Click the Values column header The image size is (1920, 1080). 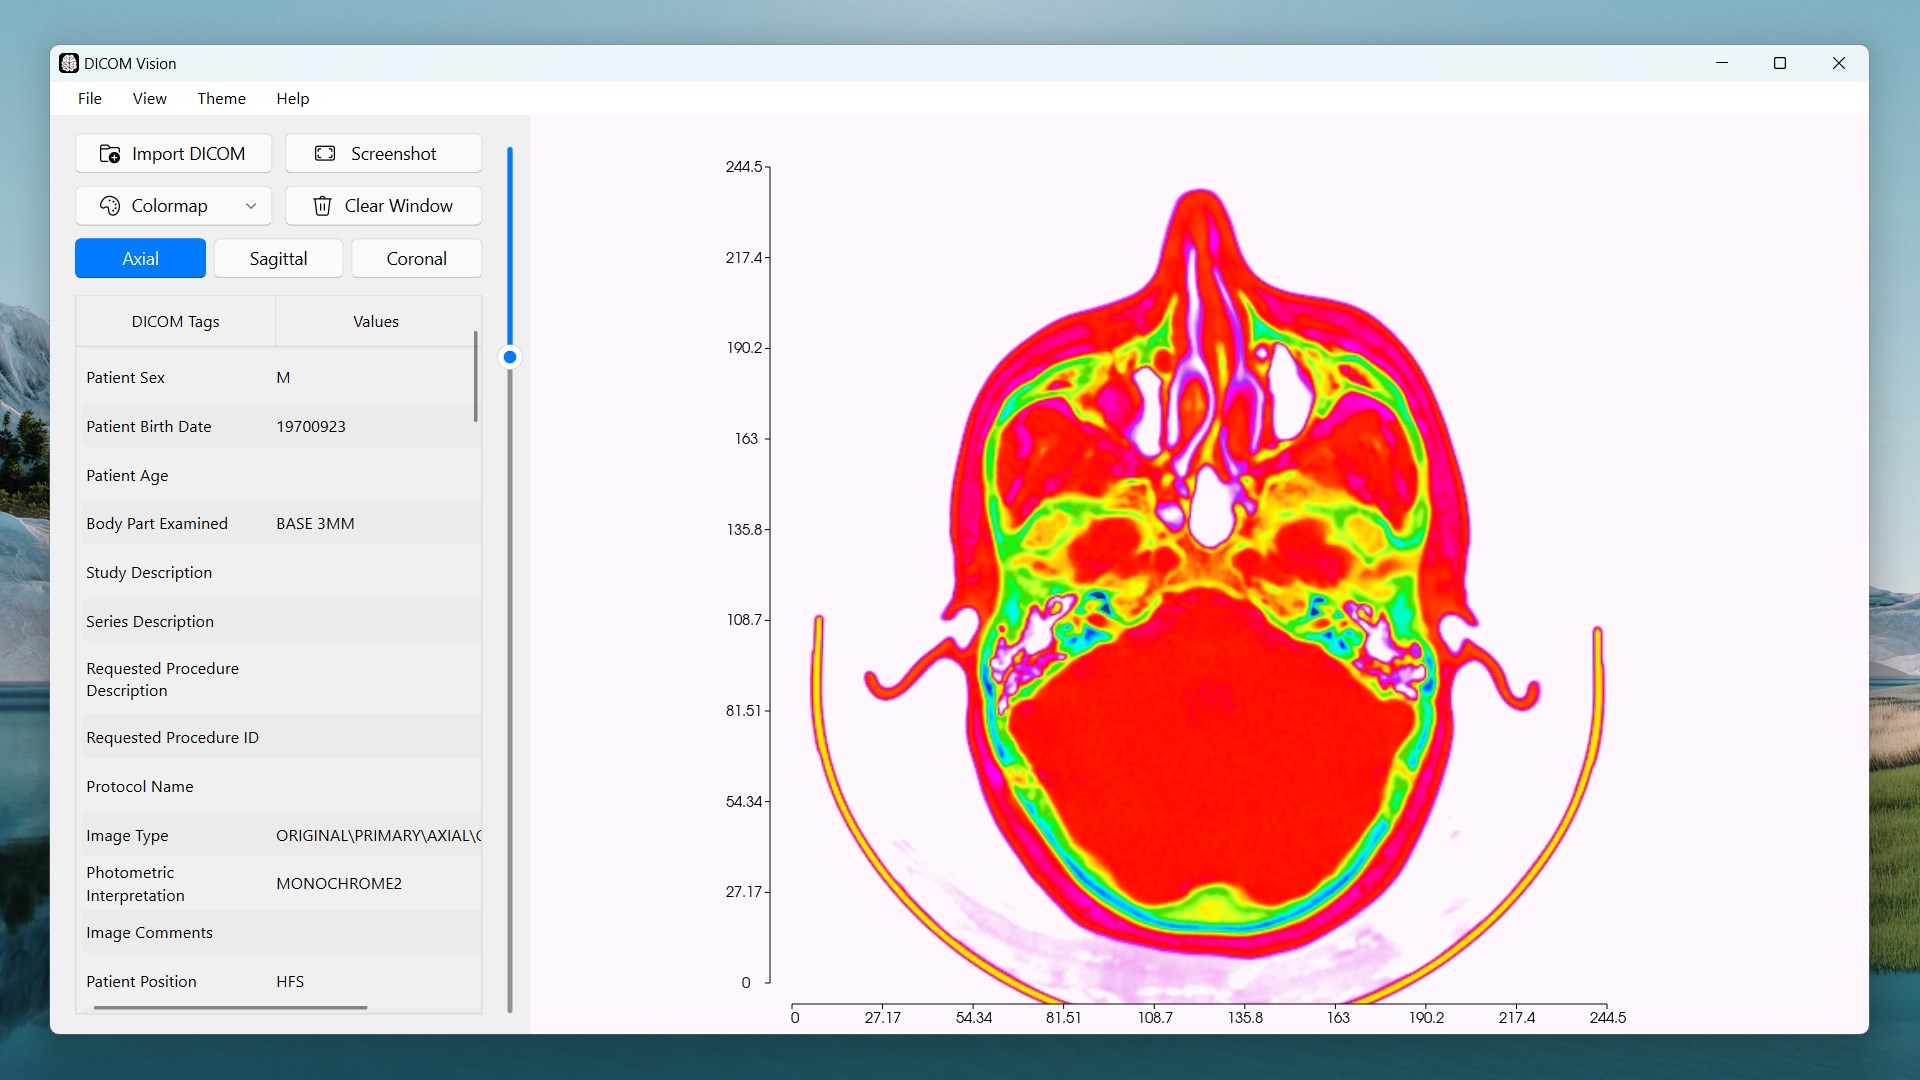click(376, 322)
